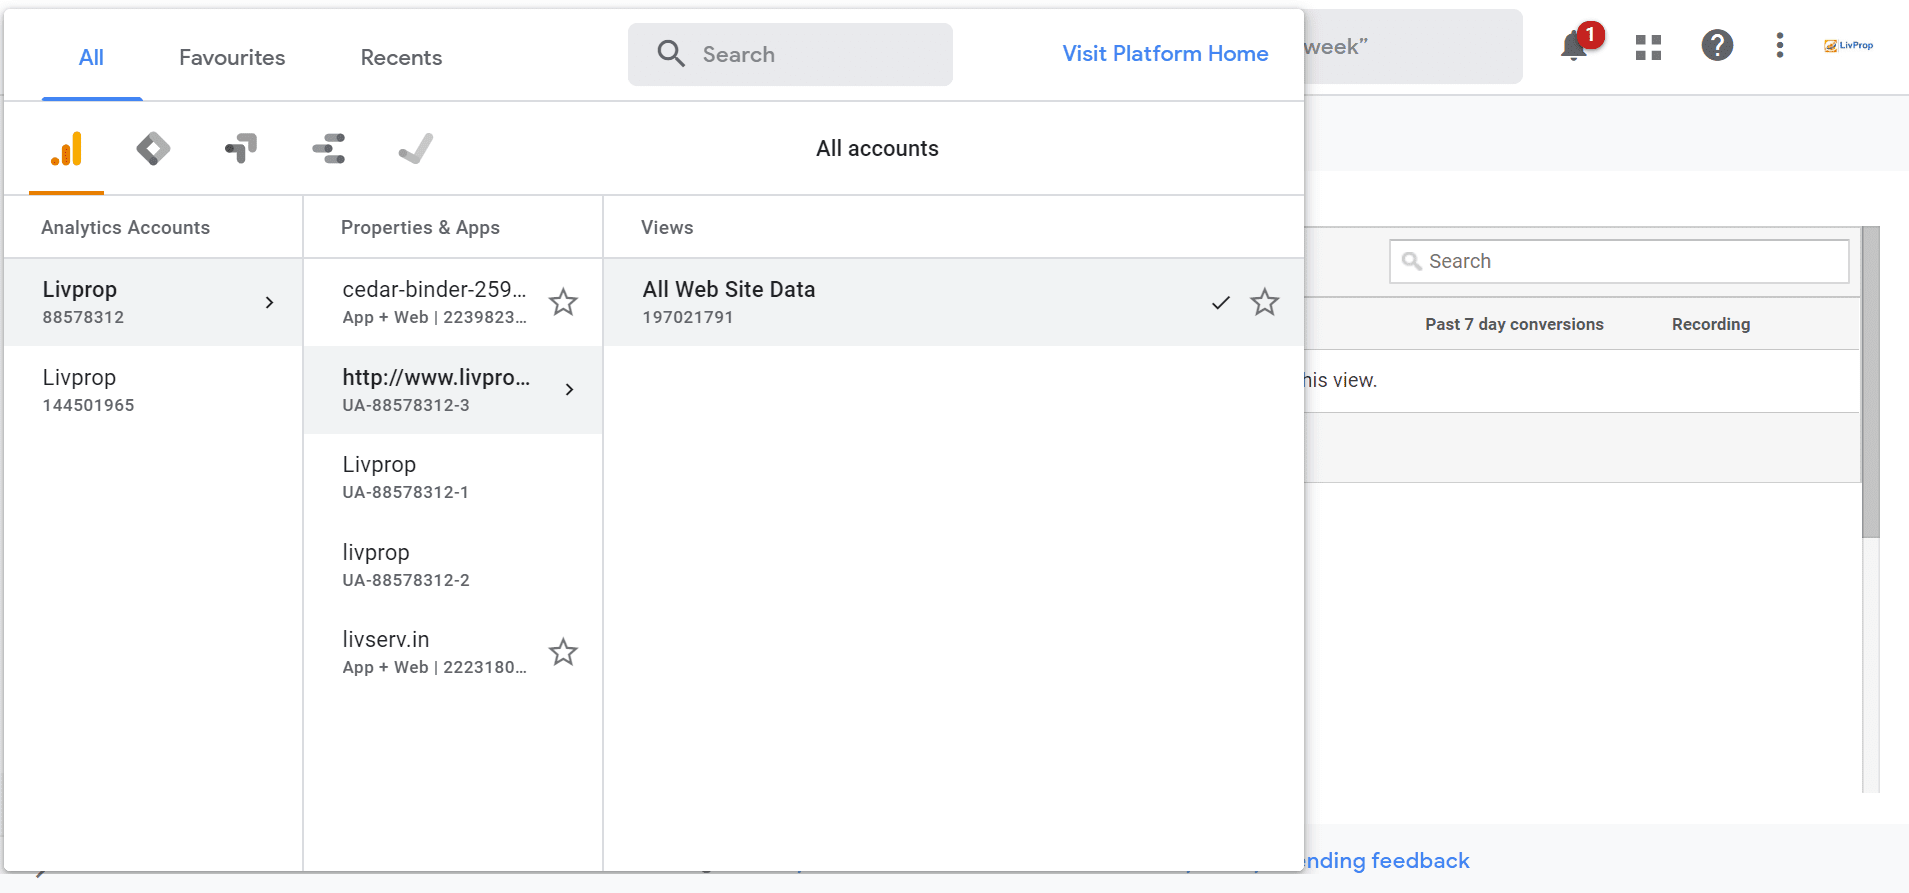Star the cedar-binder-259 property as favourite
The width and height of the screenshot is (1909, 893).
click(563, 302)
